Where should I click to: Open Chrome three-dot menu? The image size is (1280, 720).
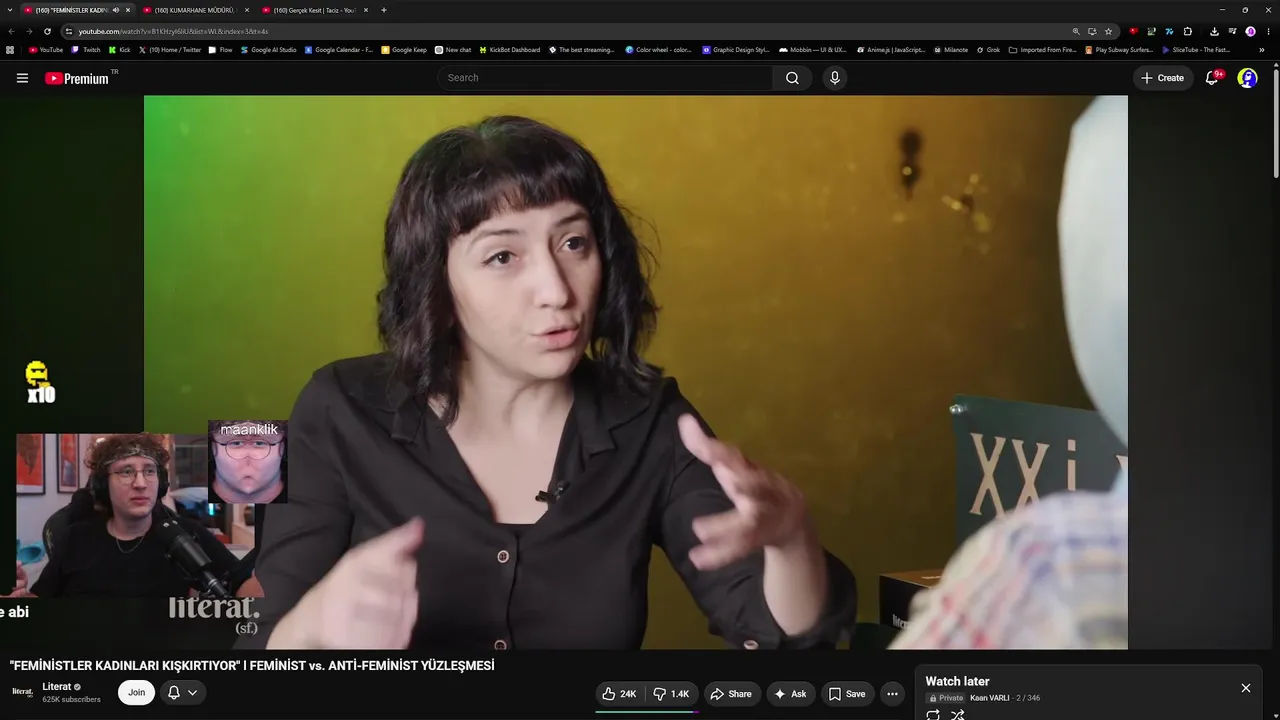(x=1268, y=31)
